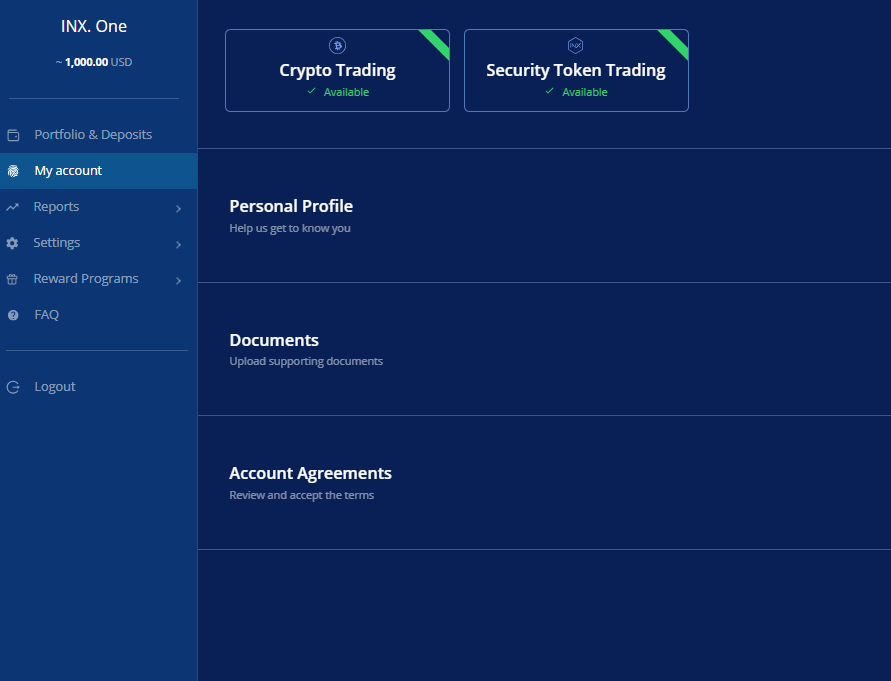Click 'Help us get to know you' text
Image resolution: width=891 pixels, height=681 pixels.
[290, 229]
